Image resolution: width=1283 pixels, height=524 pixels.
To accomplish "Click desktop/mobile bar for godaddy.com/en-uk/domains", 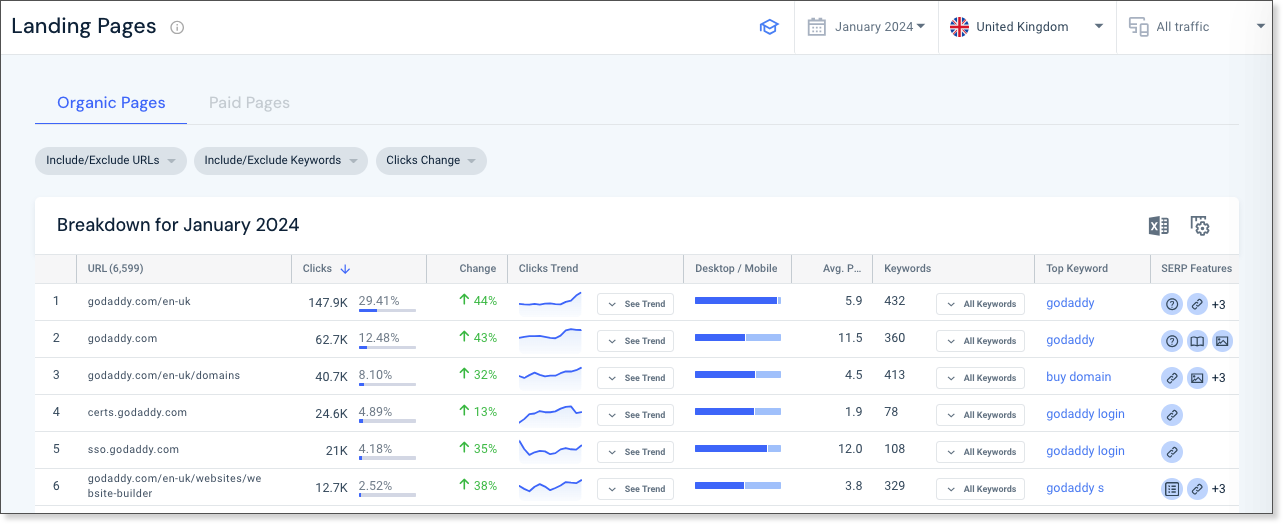I will 737,375.
